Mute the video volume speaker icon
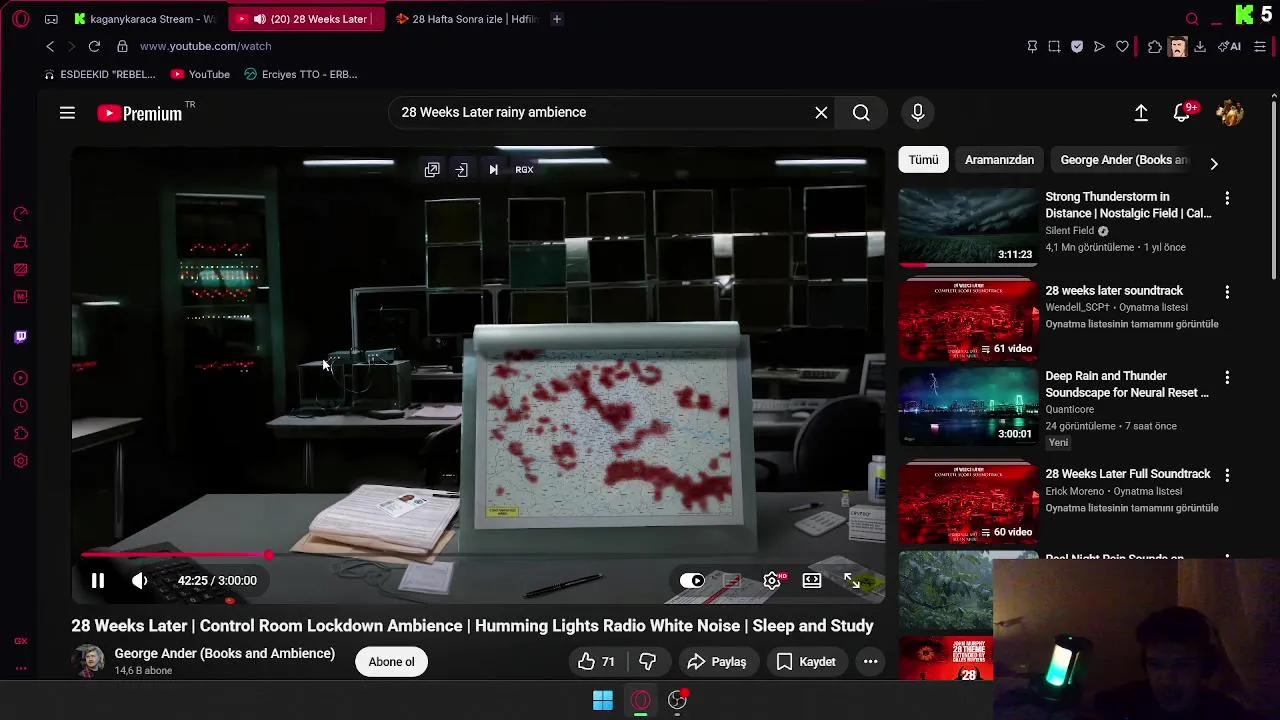1280x720 pixels. pos(140,580)
